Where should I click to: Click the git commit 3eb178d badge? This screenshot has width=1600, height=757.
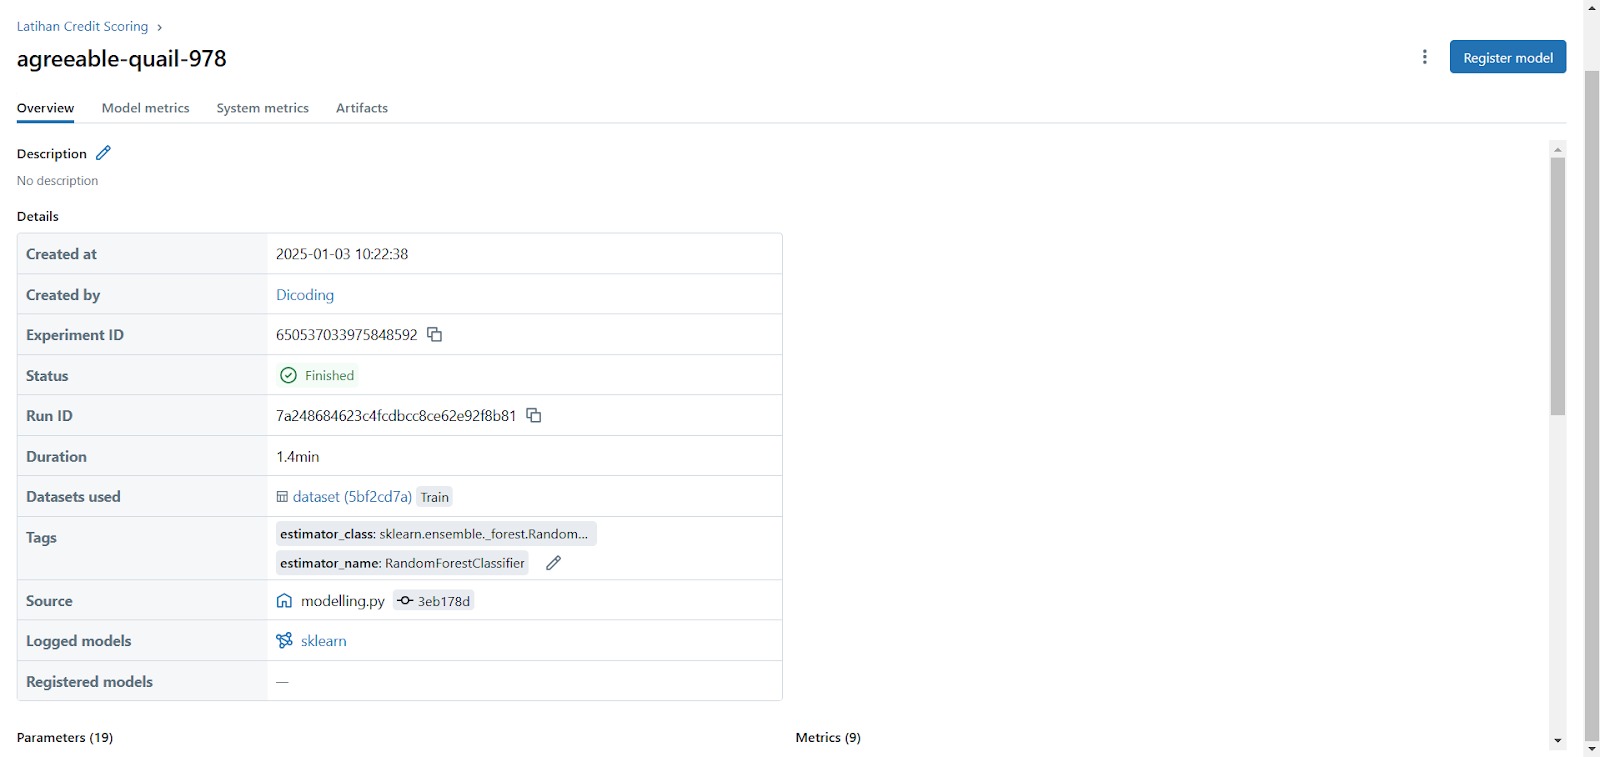pyautogui.click(x=433, y=601)
